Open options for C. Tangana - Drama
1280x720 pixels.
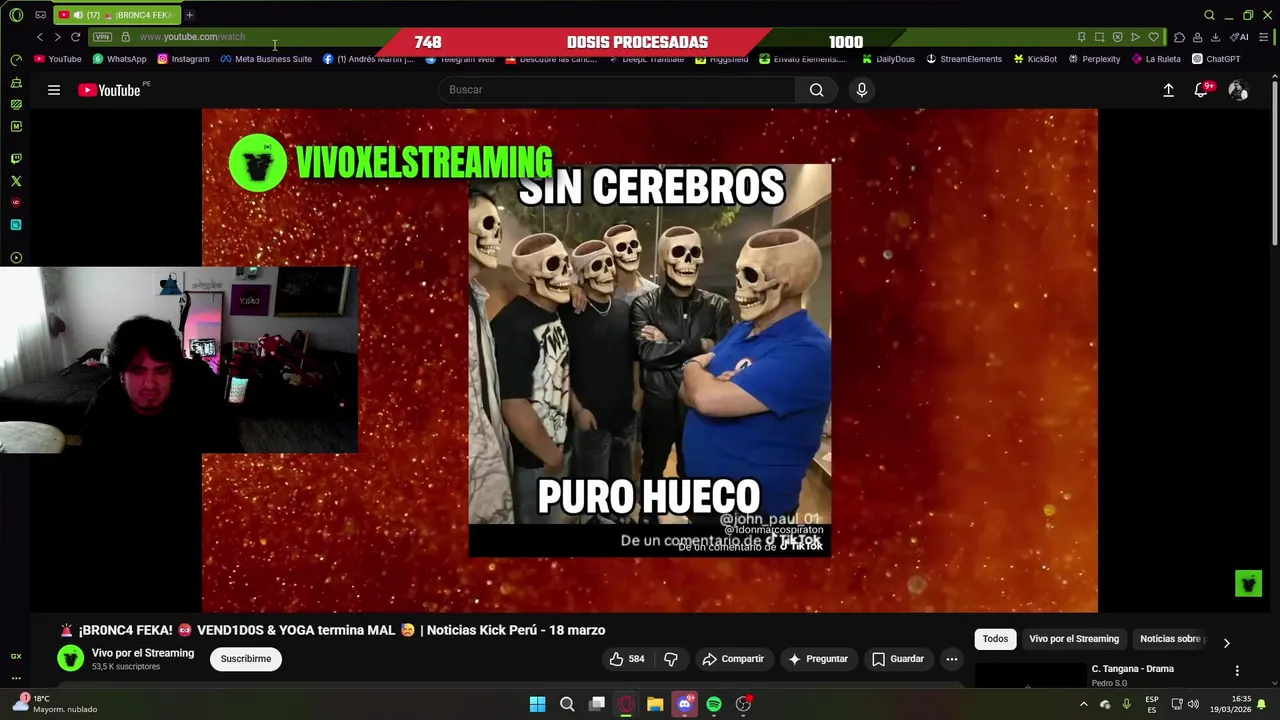point(1237,671)
